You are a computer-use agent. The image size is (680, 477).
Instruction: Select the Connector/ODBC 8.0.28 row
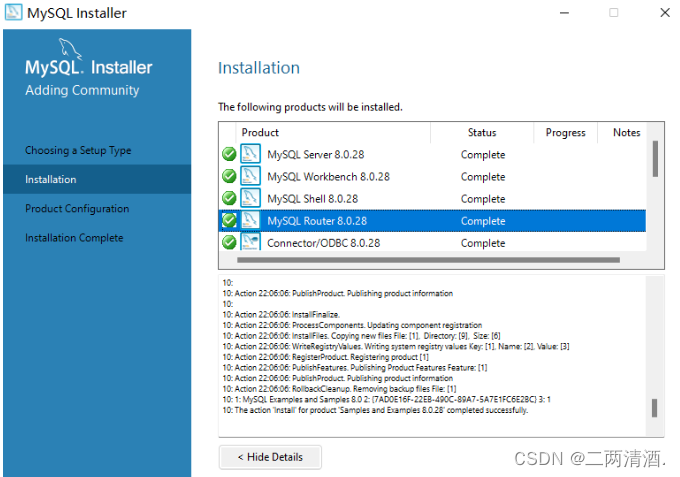(433, 242)
